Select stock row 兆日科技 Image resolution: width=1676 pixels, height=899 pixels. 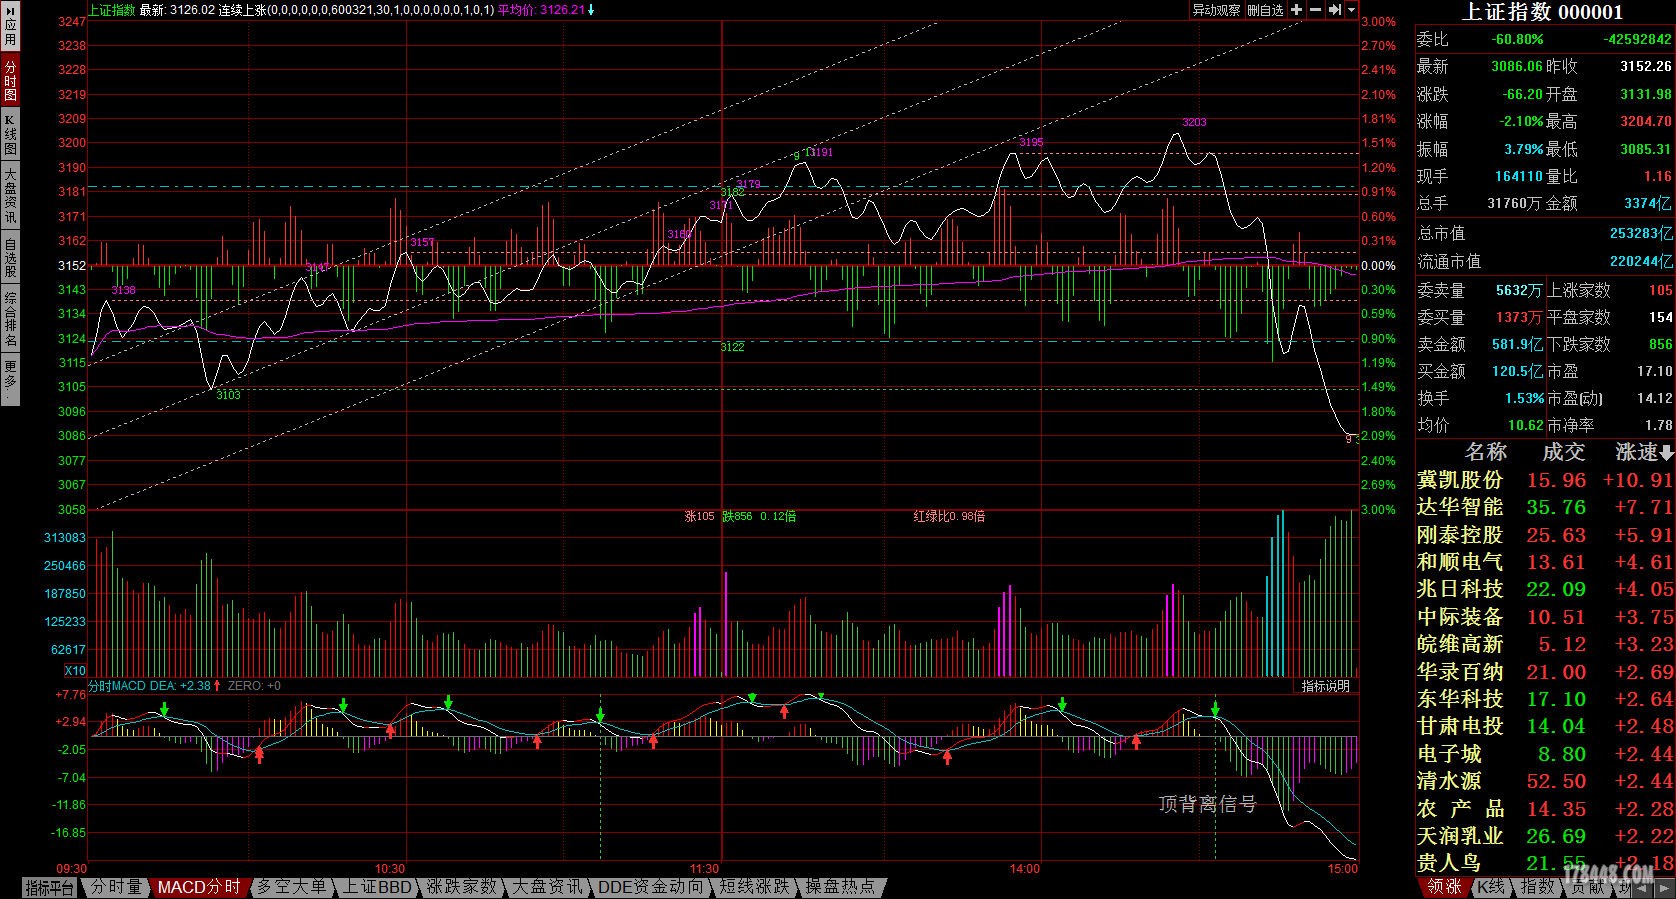1545,589
